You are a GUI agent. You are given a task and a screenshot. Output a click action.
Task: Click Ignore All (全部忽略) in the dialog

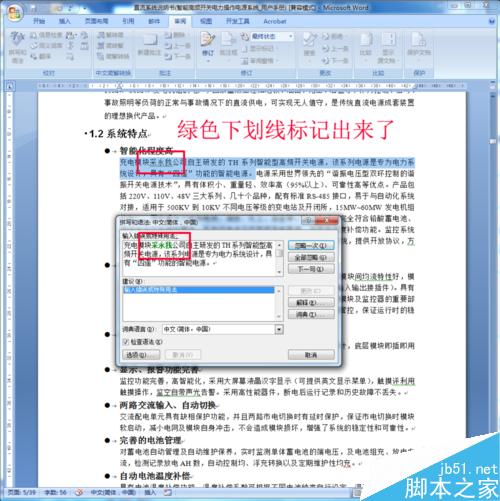(311, 257)
